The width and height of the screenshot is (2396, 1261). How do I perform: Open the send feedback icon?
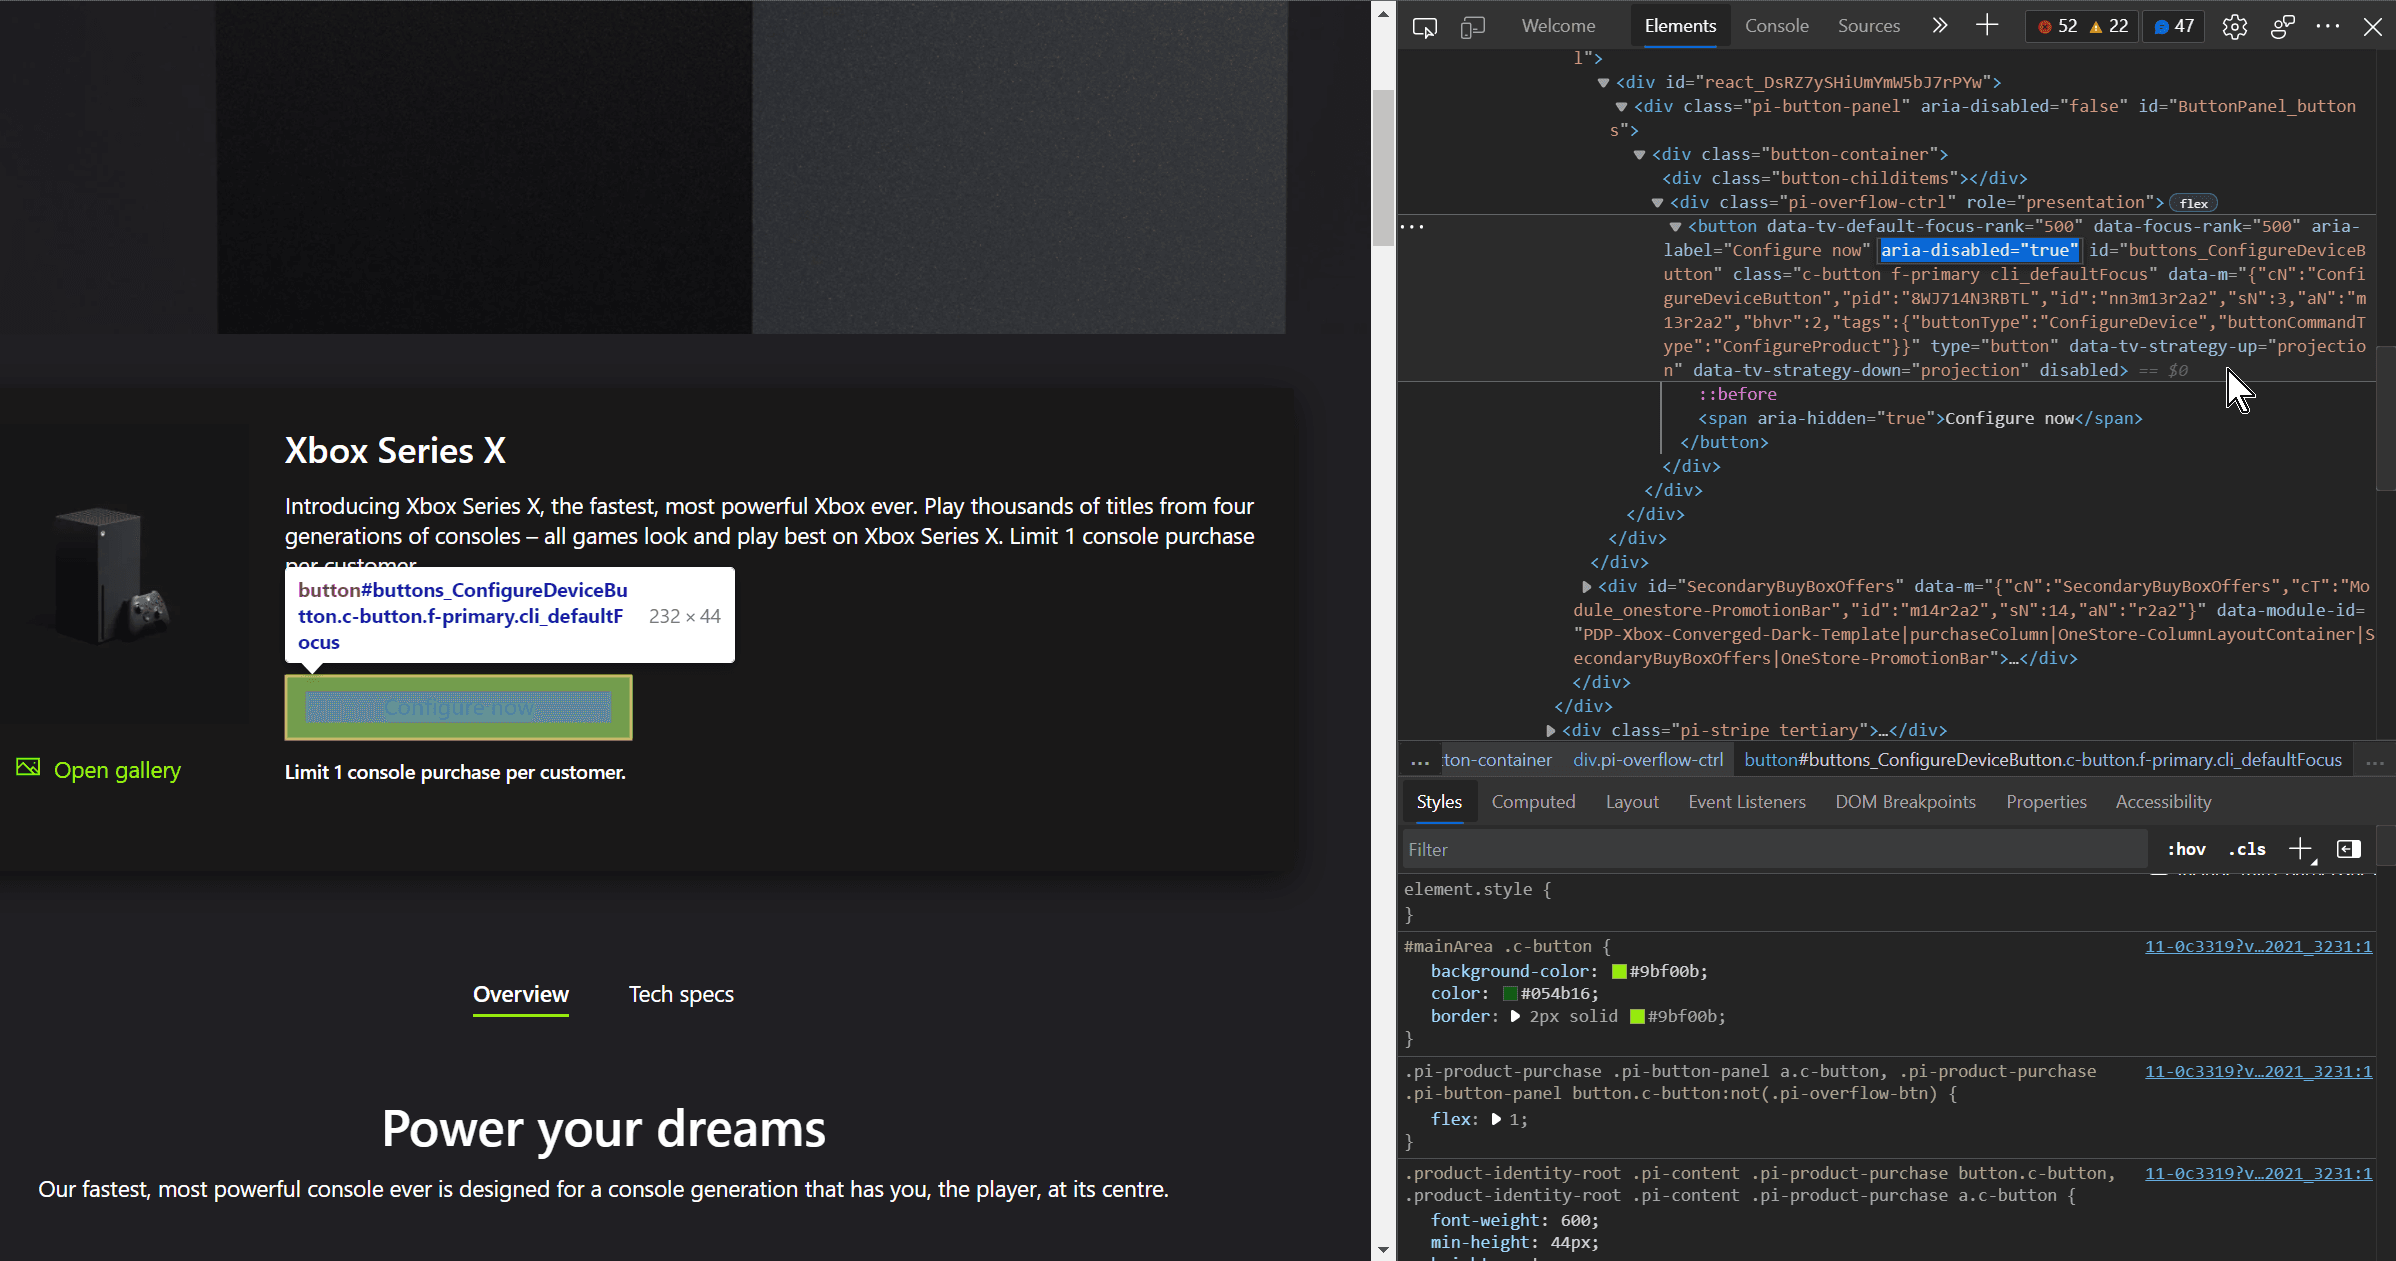click(2283, 27)
